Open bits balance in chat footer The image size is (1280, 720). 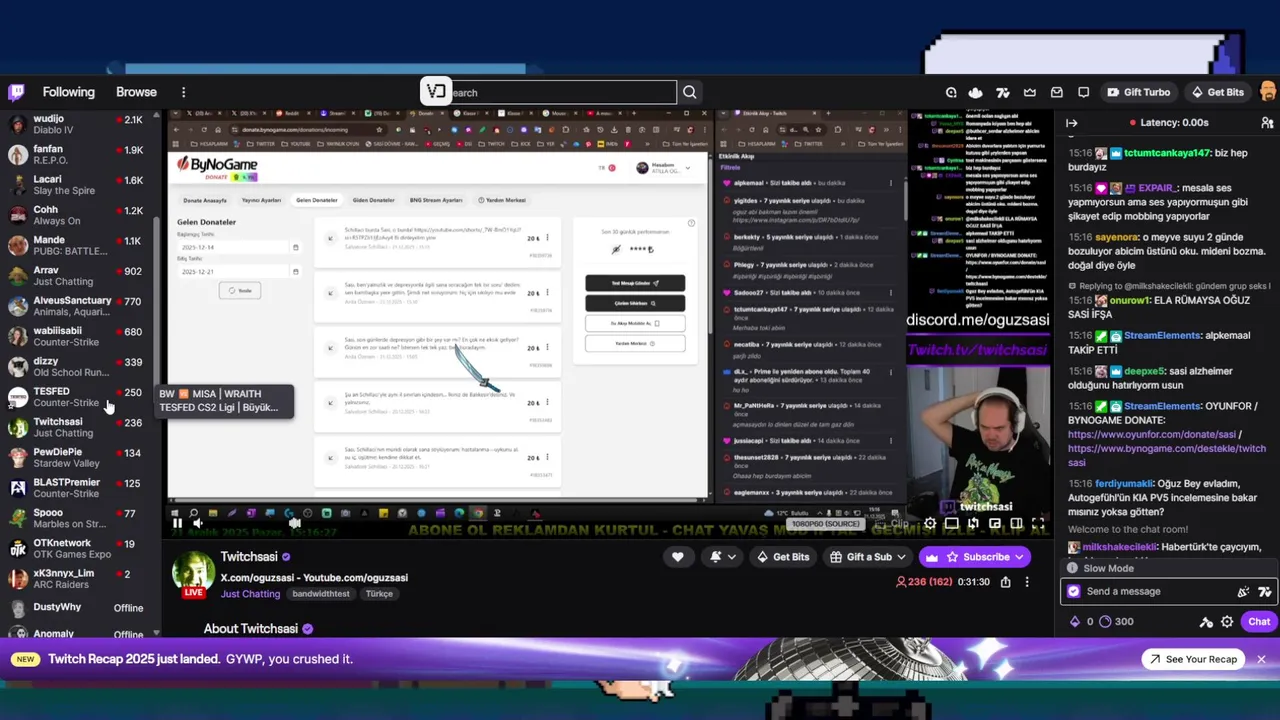[1081, 622]
